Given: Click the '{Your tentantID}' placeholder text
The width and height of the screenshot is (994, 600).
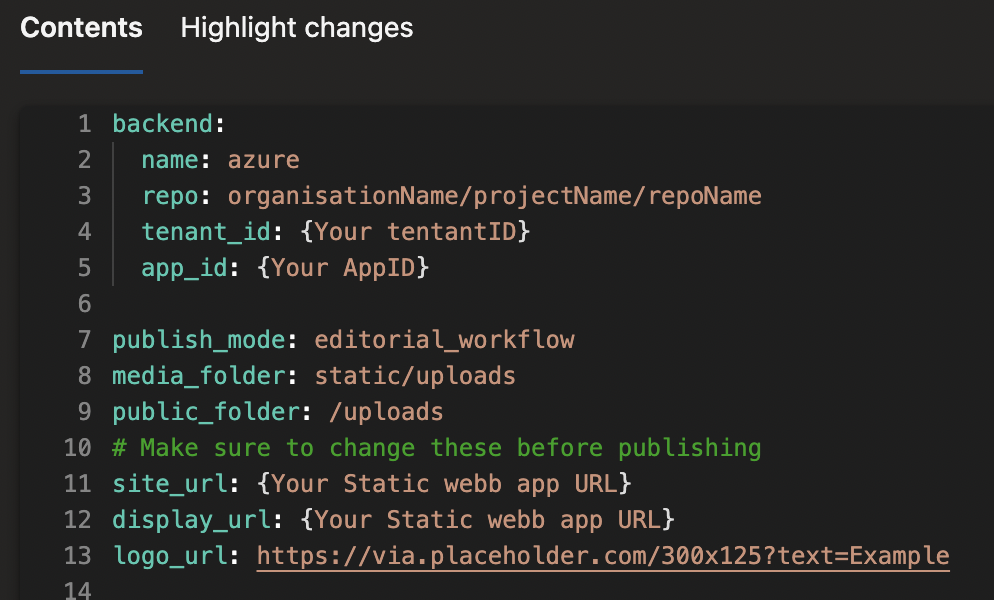Looking at the screenshot, I should tap(414, 232).
